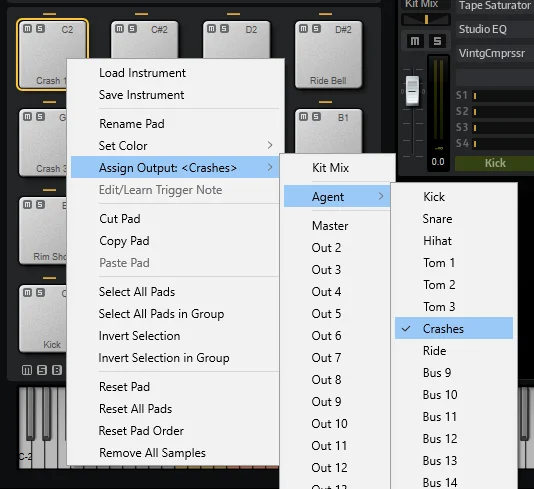
Task: Select Hihat agent bus
Action: [x=454, y=241]
